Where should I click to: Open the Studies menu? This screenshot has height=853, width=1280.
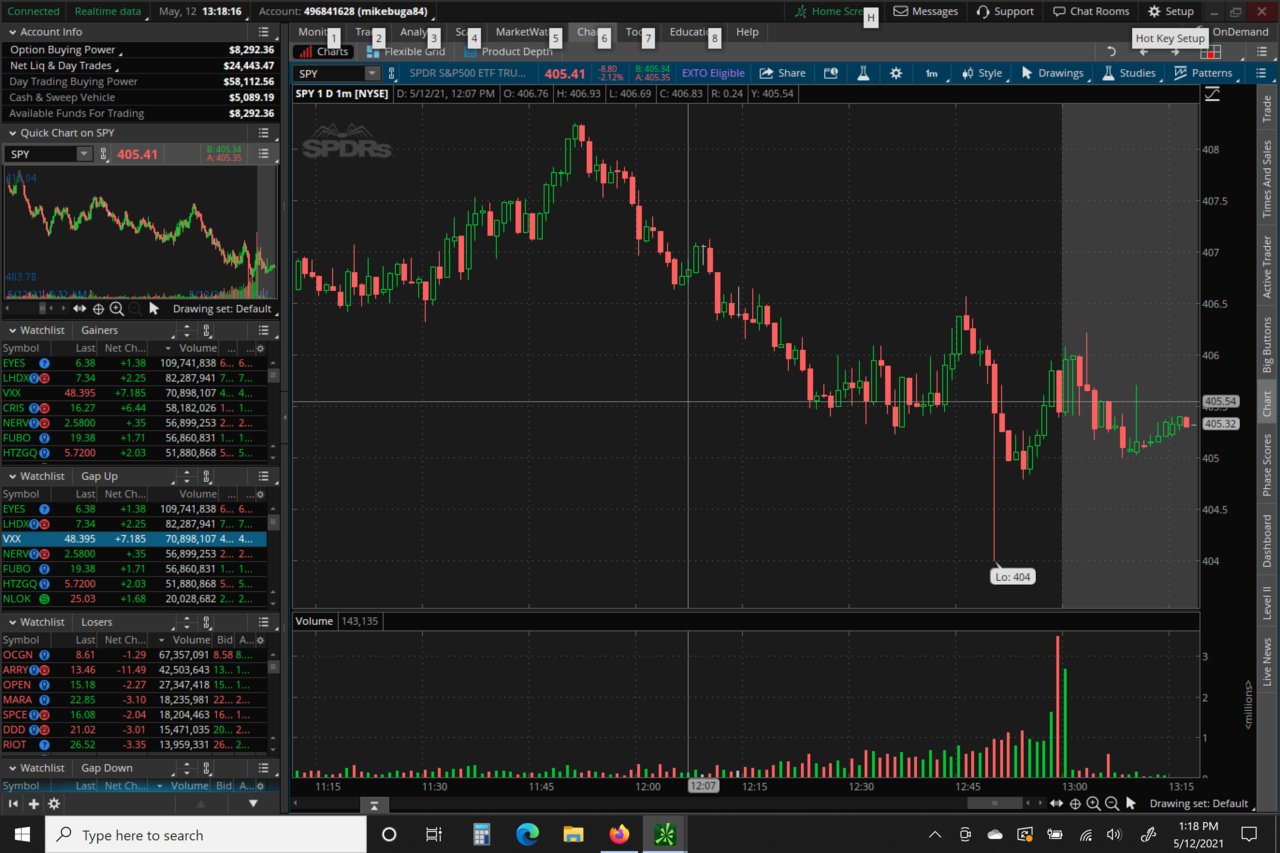[x=1129, y=73]
